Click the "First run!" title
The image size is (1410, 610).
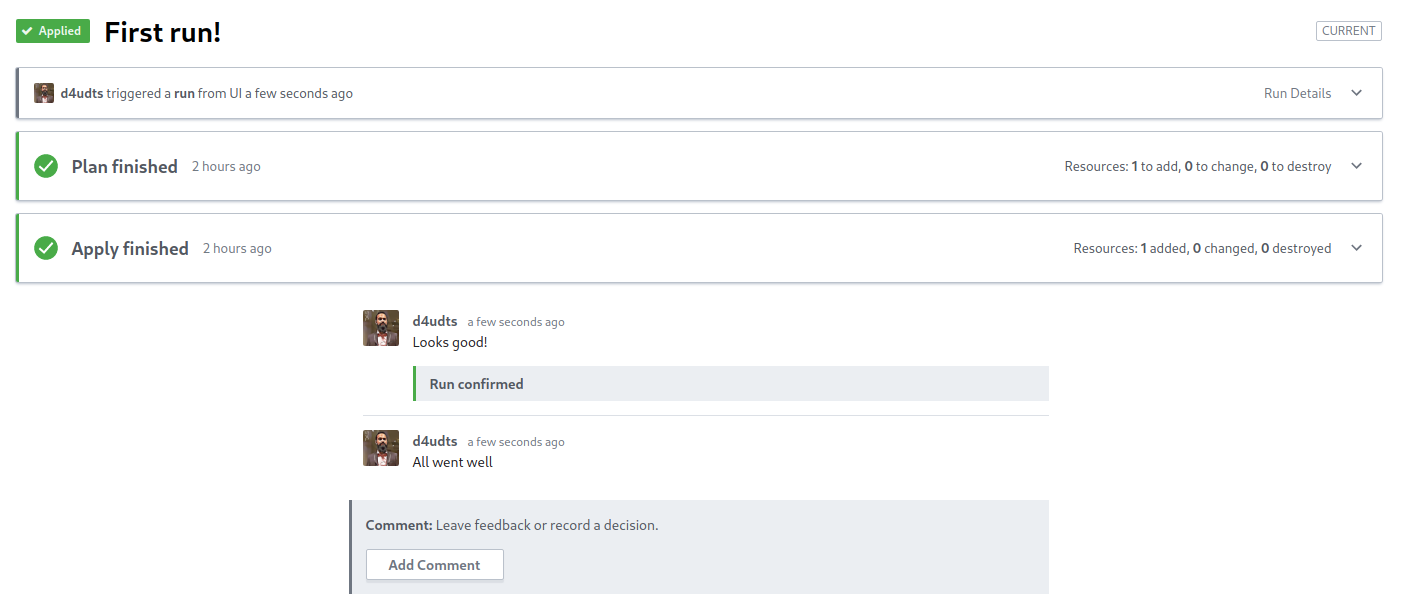click(163, 32)
